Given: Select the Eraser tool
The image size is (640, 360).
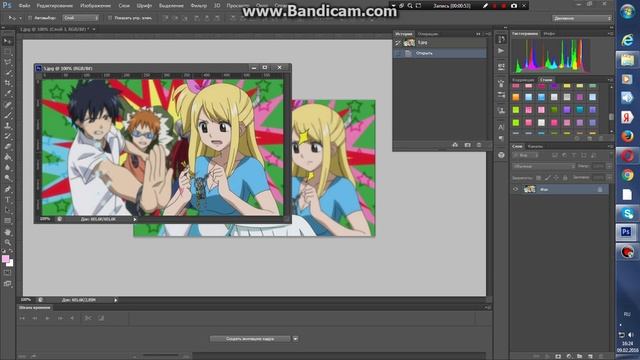Looking at the screenshot, I should tap(7, 147).
